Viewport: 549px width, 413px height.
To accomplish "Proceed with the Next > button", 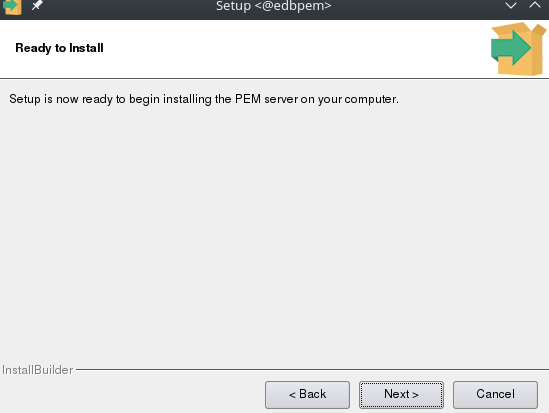I will point(401,395).
